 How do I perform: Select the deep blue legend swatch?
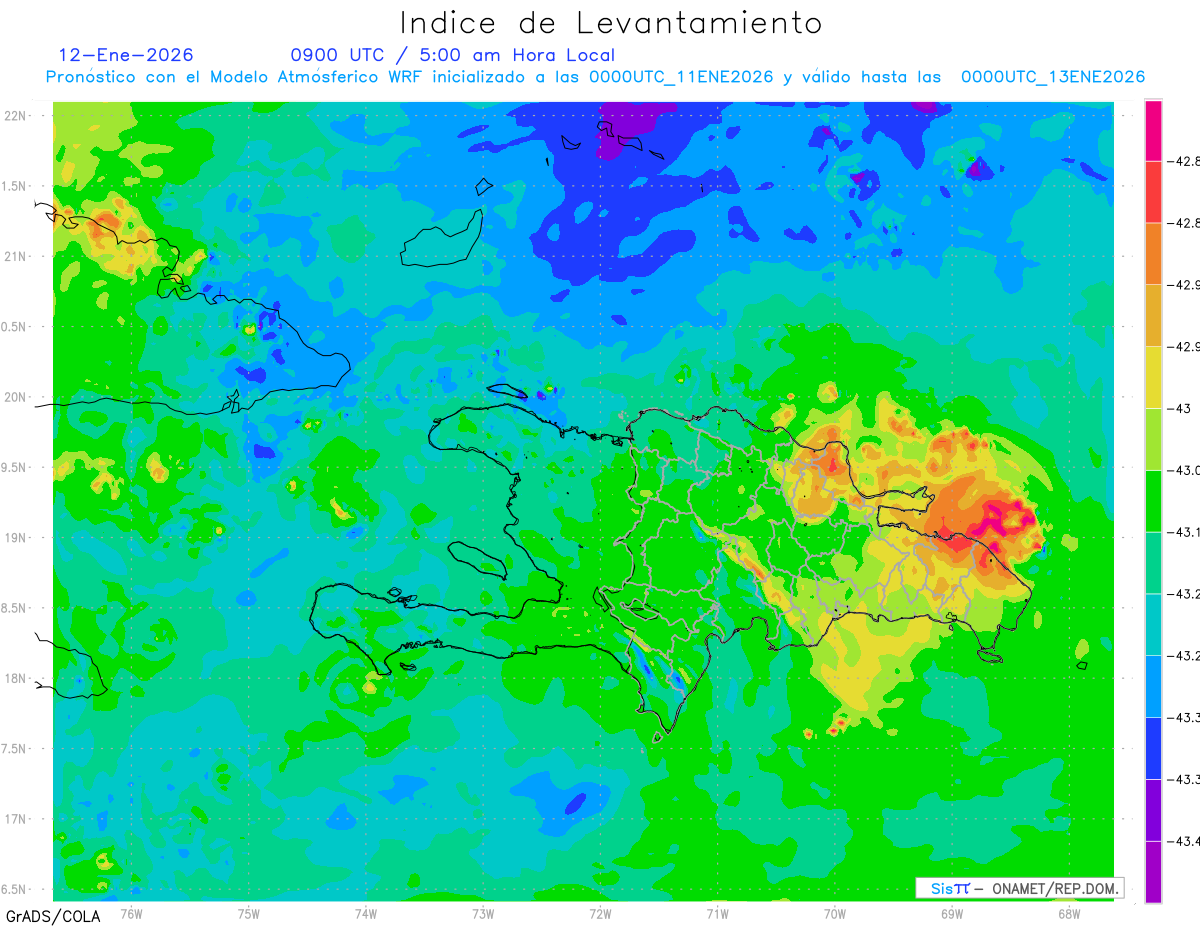(x=1153, y=747)
